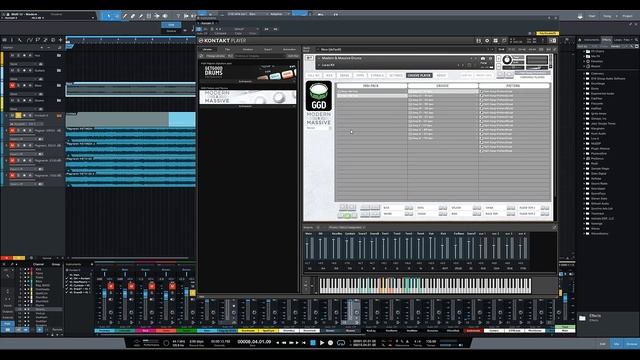Unmute the Bass track
640x360 pixels.
pos(12,85)
